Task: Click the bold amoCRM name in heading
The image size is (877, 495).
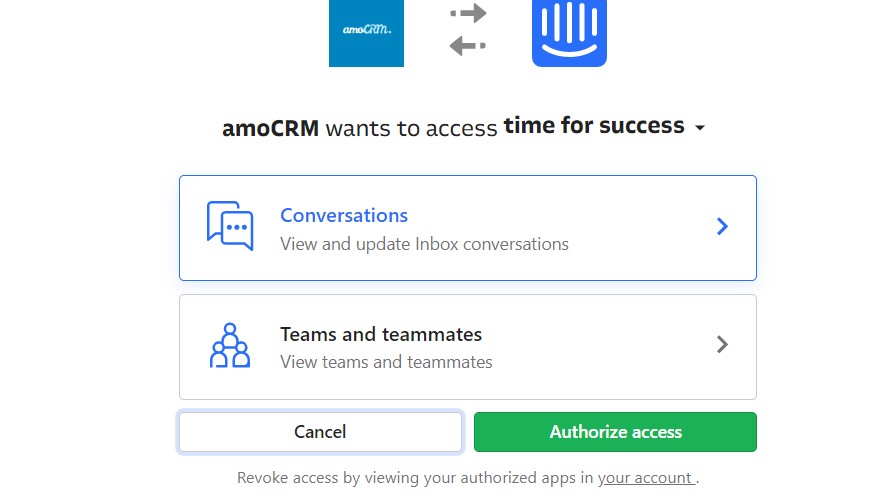Action: click(x=270, y=128)
